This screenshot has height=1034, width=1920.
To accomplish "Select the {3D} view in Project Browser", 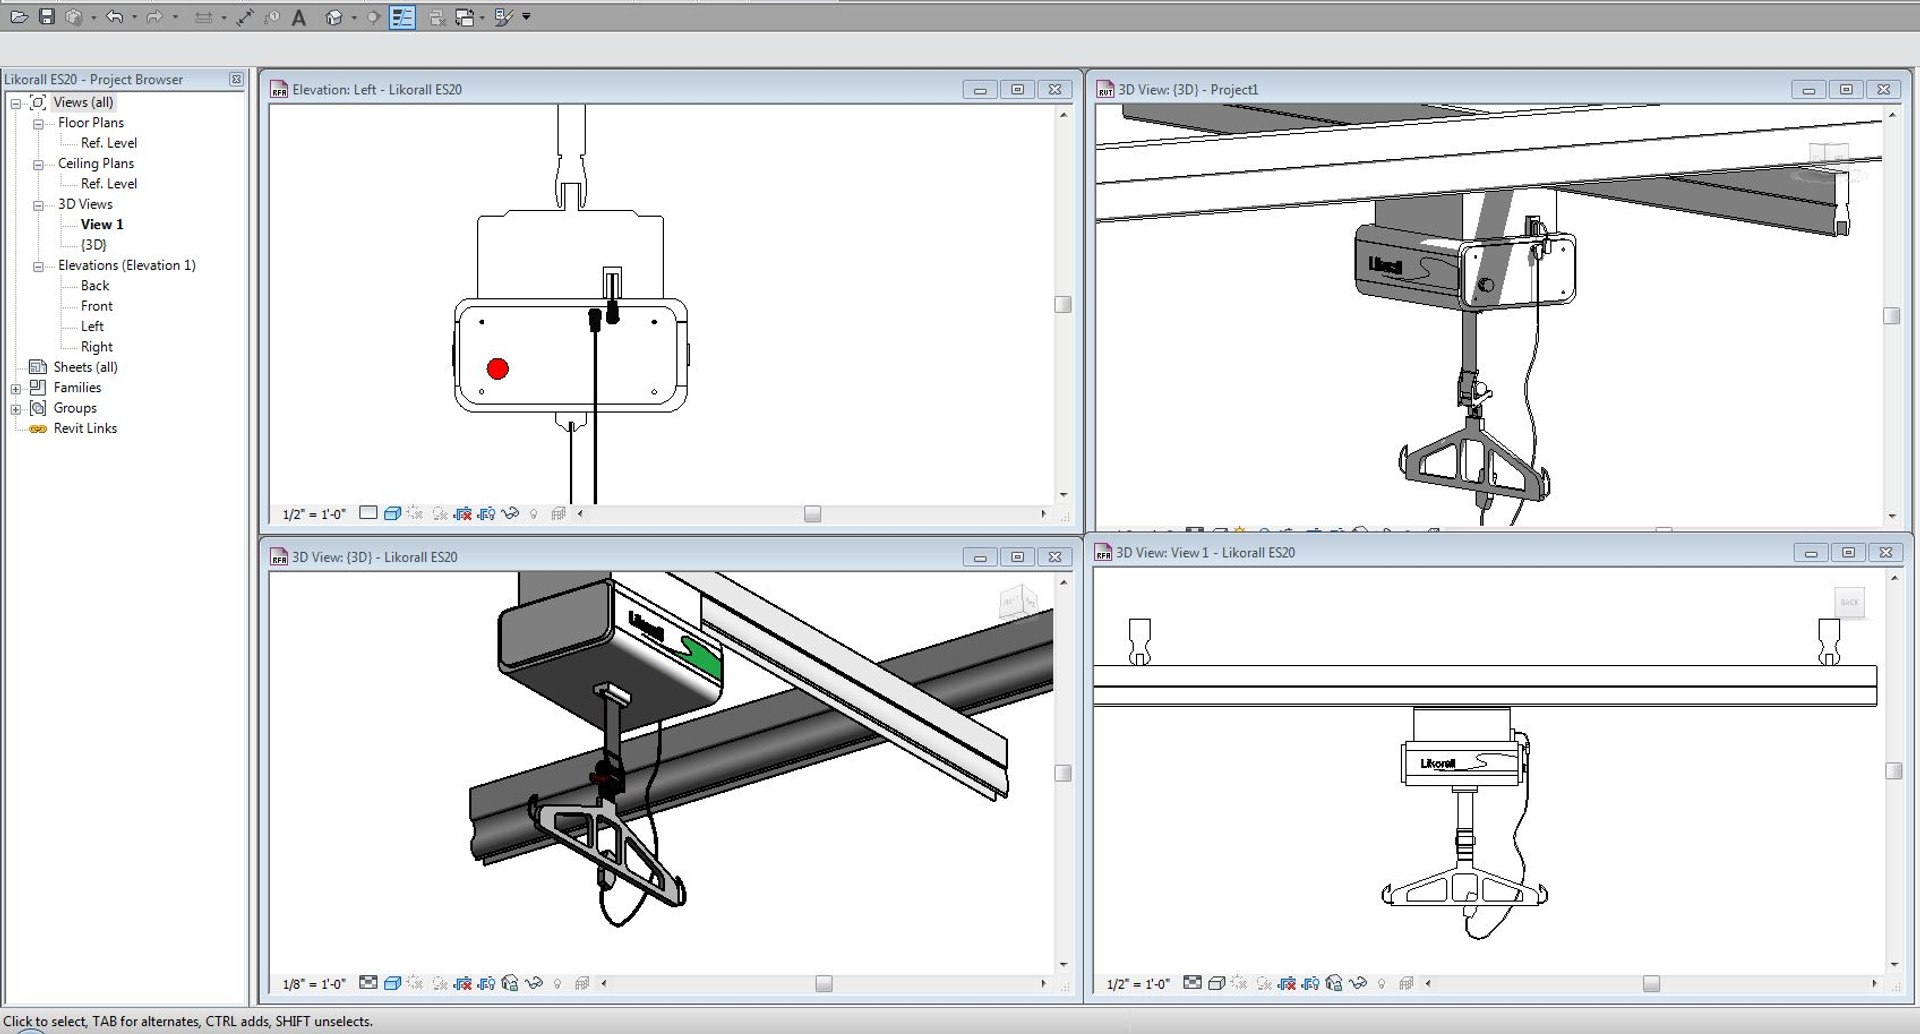I will click(94, 245).
